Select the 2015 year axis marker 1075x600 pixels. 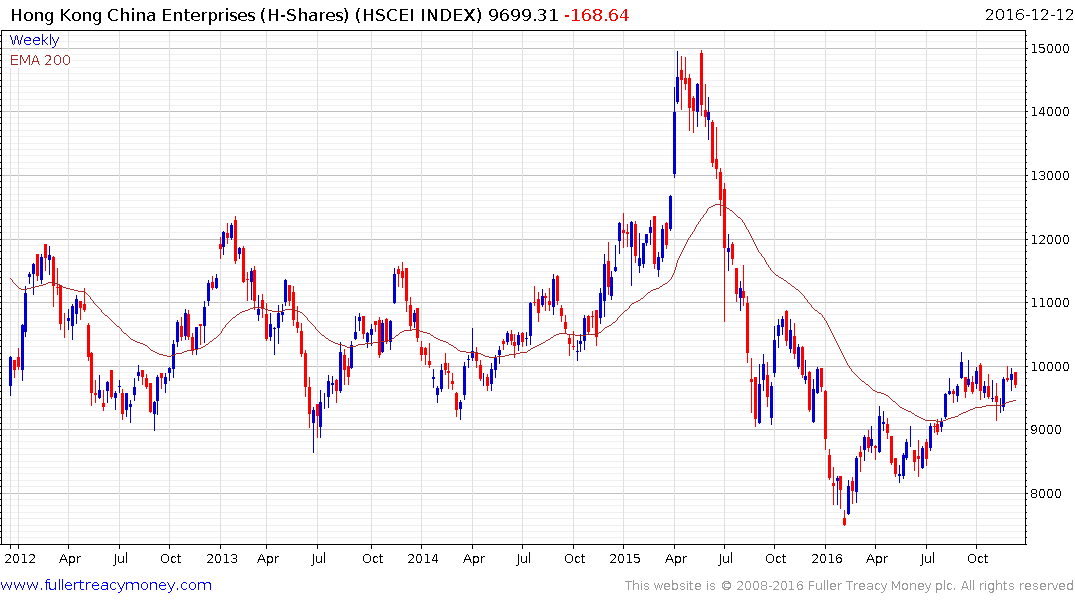click(x=625, y=559)
